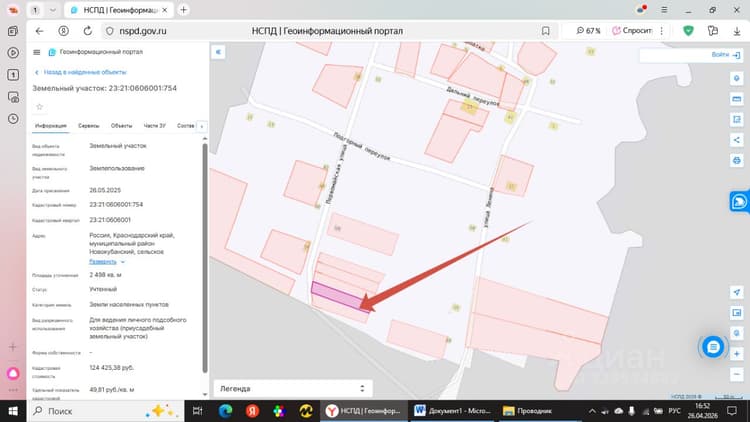Open a new browser tab

[x=183, y=10]
